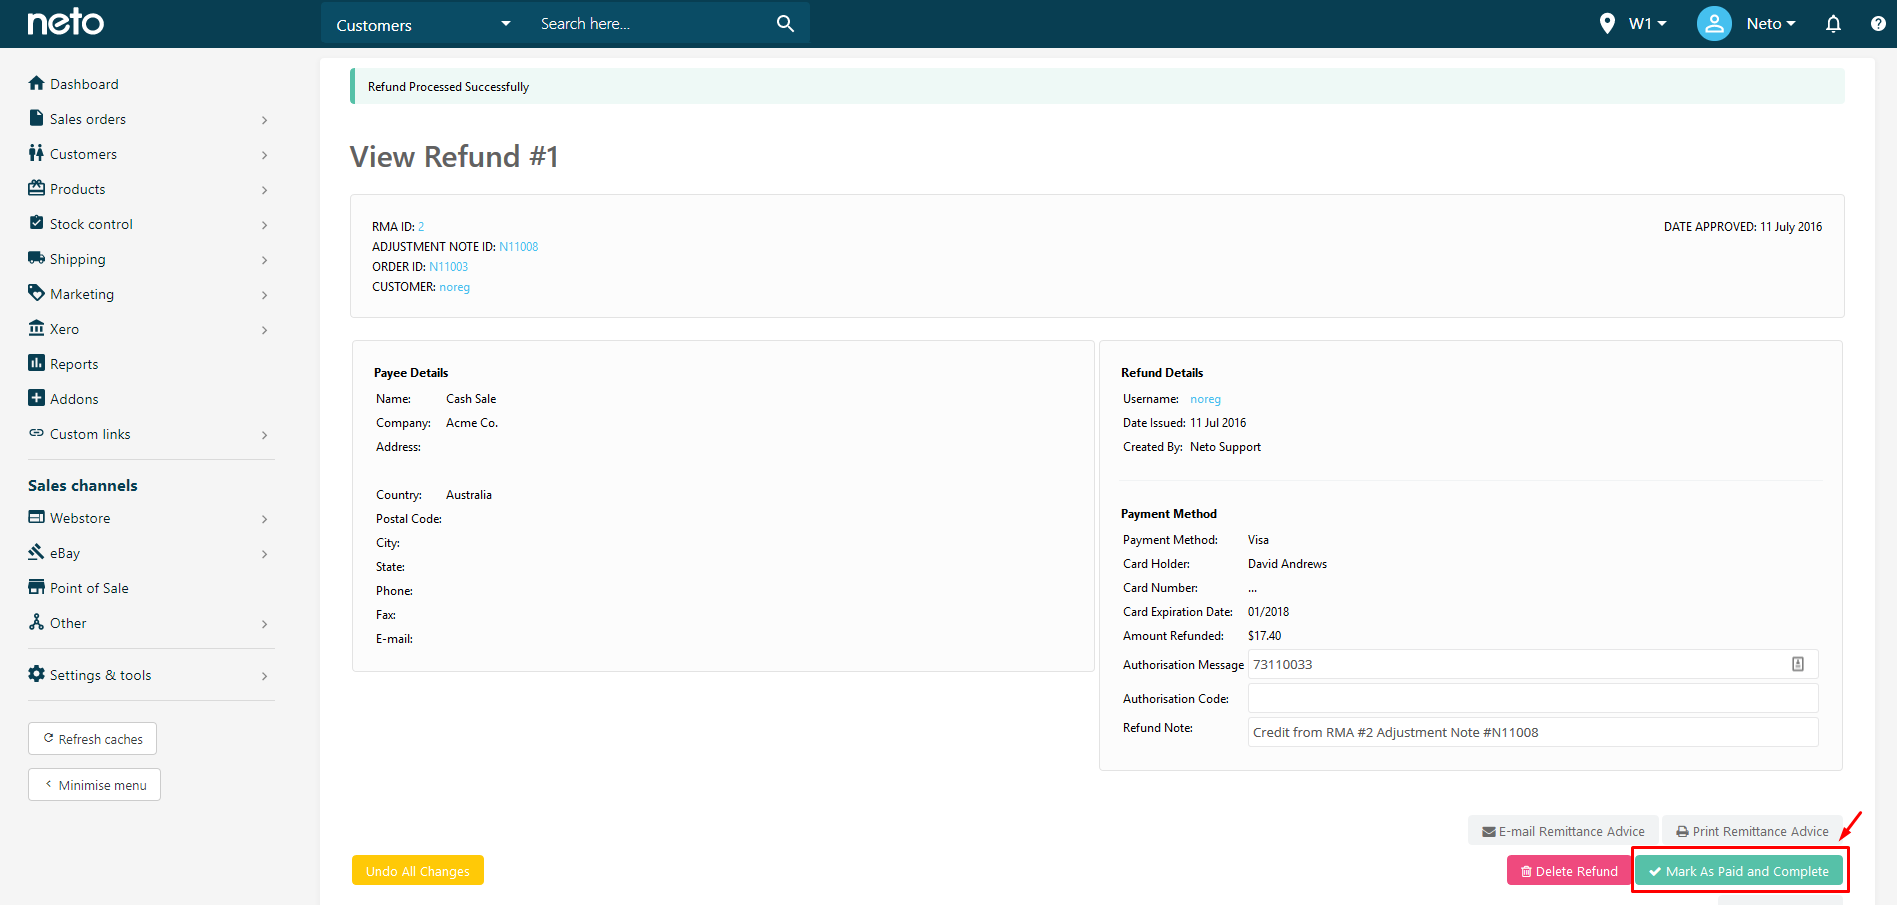Expand Other menu chevron
This screenshot has height=905, width=1897.
click(265, 624)
